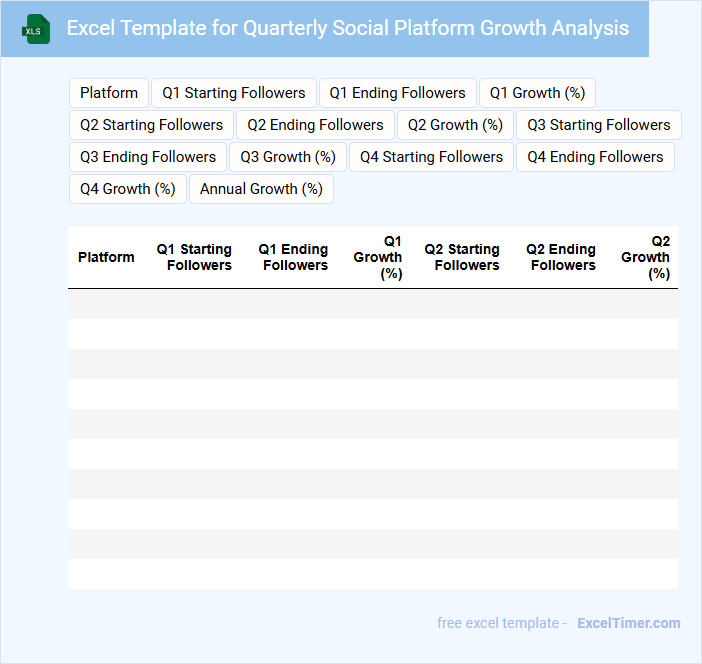Choose the Q2 Starting Followers tag
The height and width of the screenshot is (664, 702).
(152, 125)
